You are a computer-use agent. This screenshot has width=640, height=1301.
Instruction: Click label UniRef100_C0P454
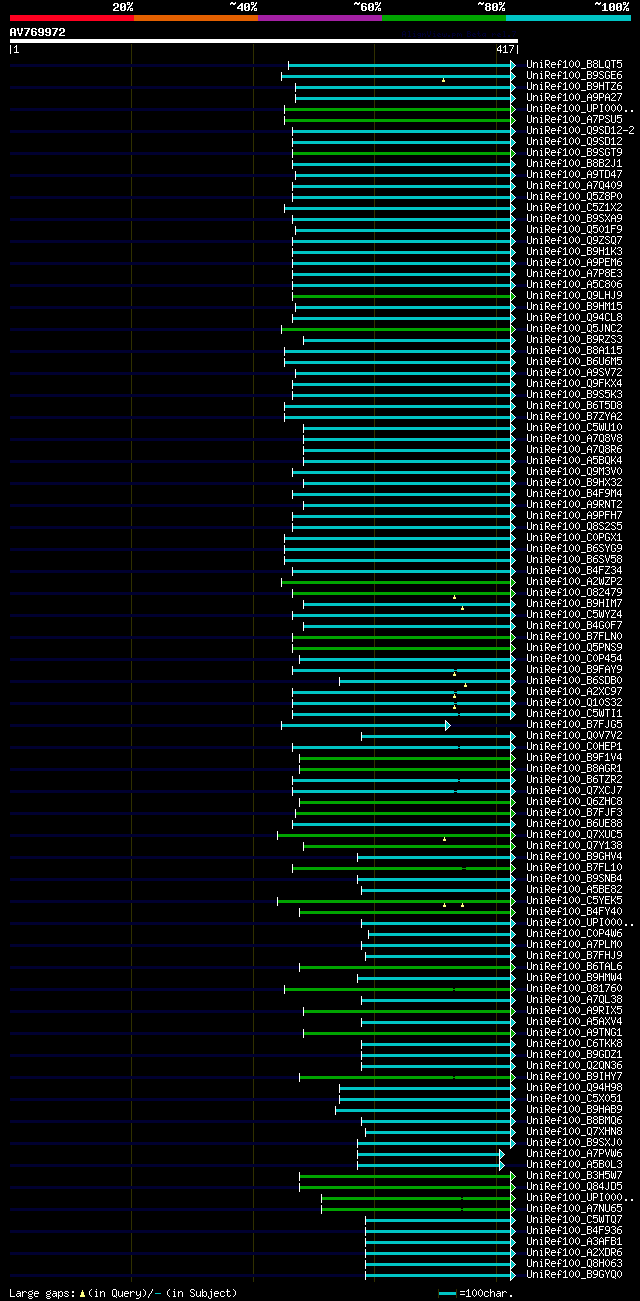(574, 658)
